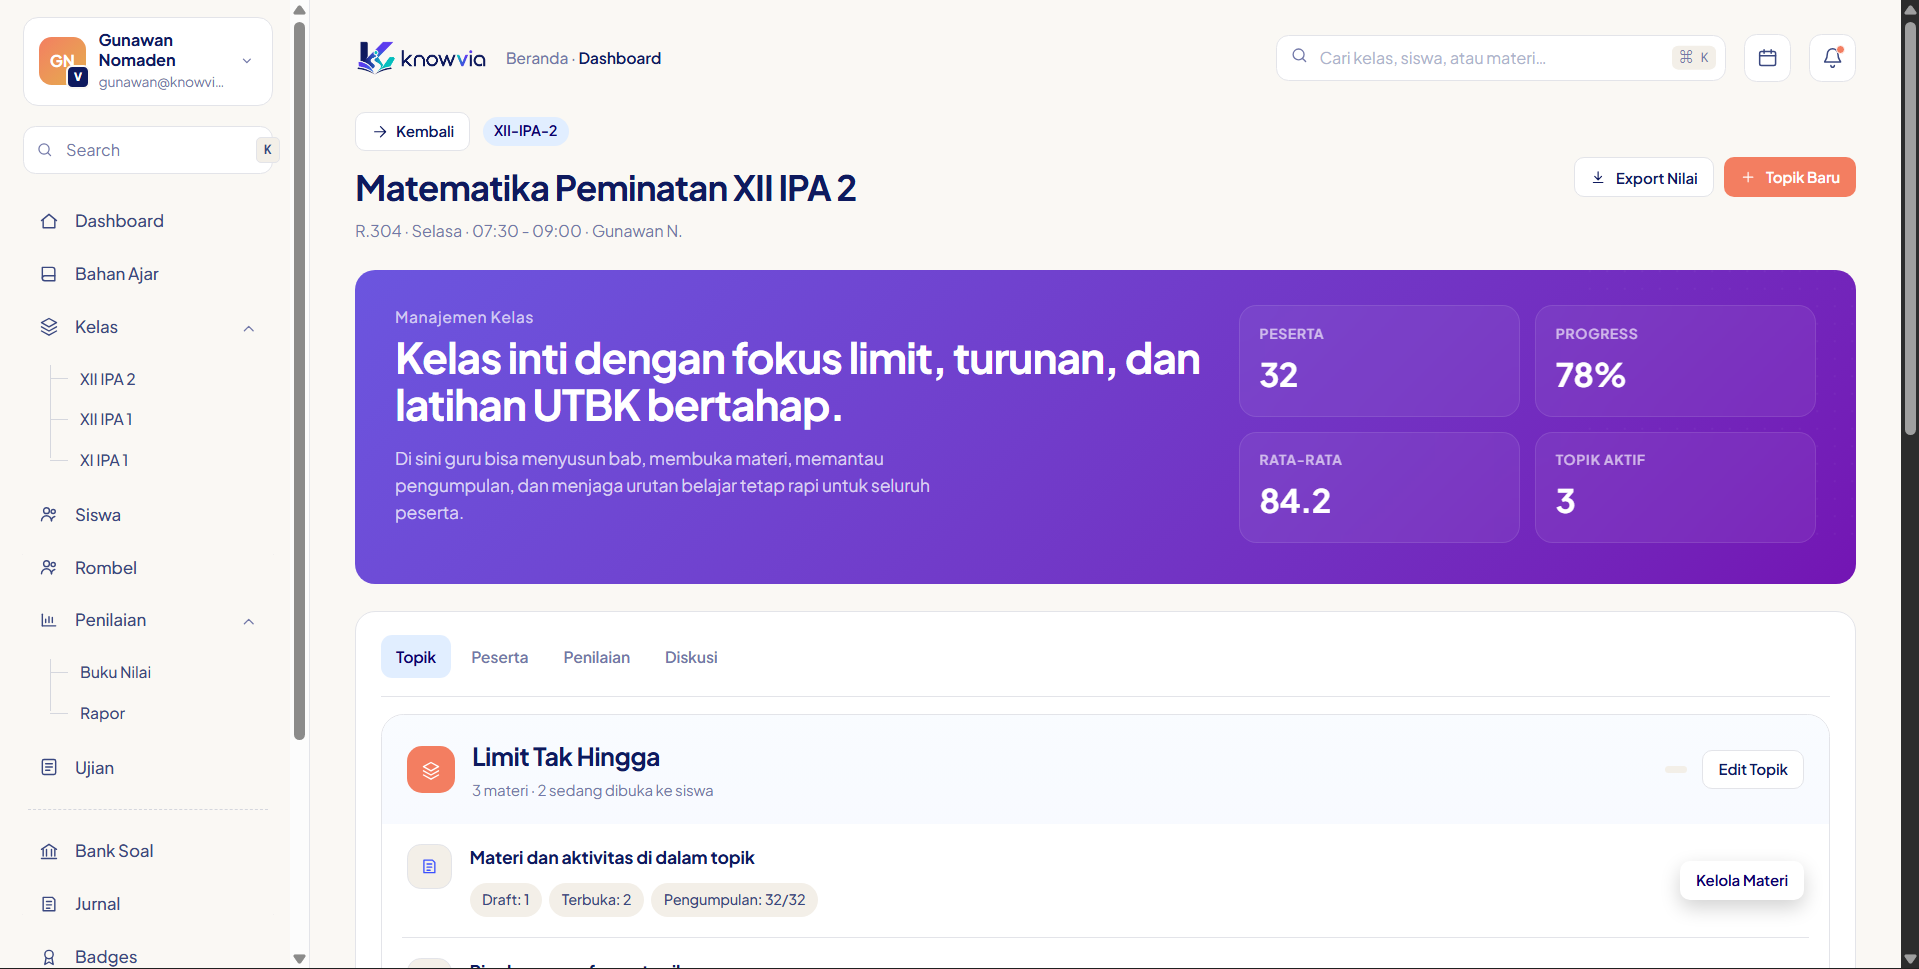Switch to the Diskusi tab
This screenshot has height=969, width=1919.
click(691, 657)
